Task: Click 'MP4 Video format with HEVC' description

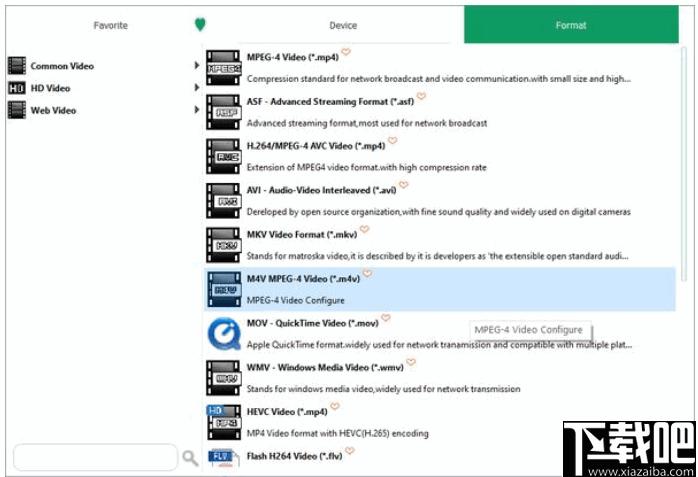Action: point(337,433)
